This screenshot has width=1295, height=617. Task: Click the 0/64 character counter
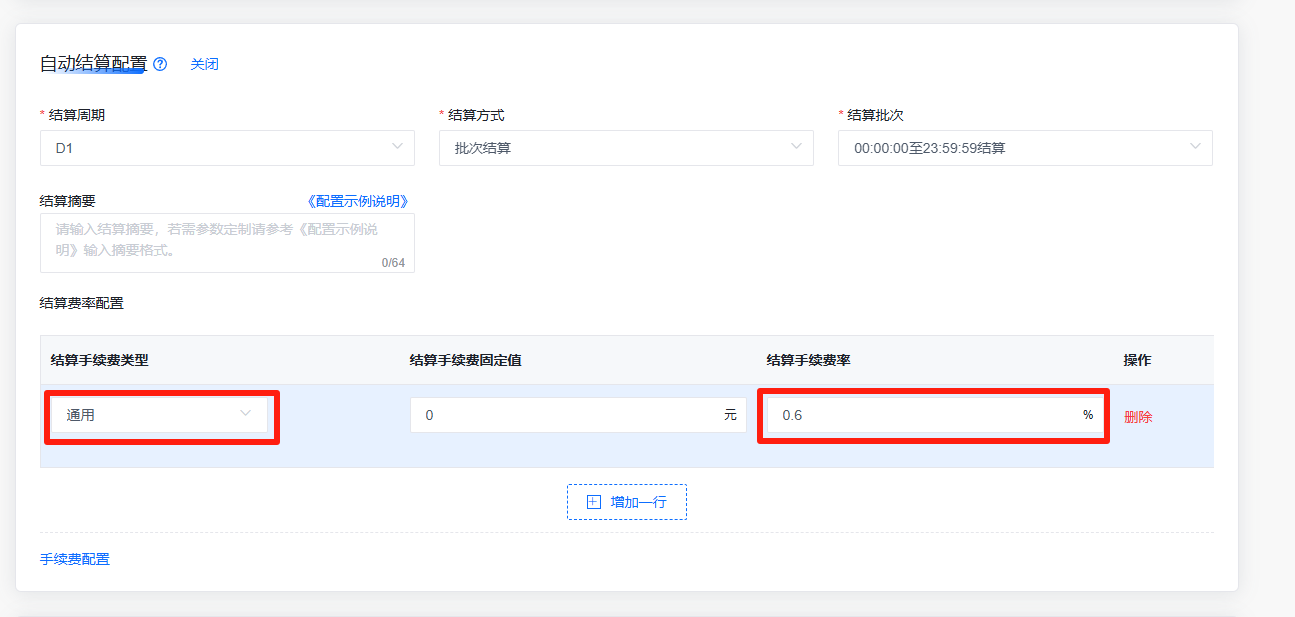click(393, 263)
